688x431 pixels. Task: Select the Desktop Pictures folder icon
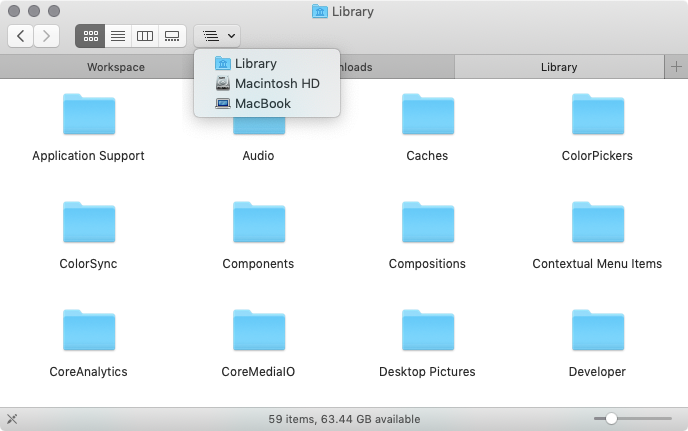point(428,330)
